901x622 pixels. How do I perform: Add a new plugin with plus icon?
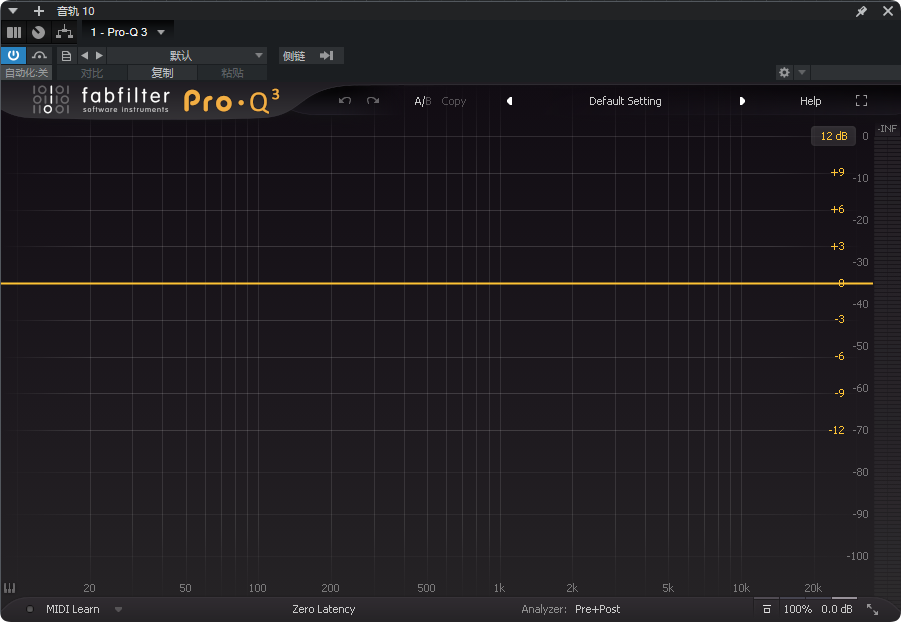pyautogui.click(x=38, y=11)
